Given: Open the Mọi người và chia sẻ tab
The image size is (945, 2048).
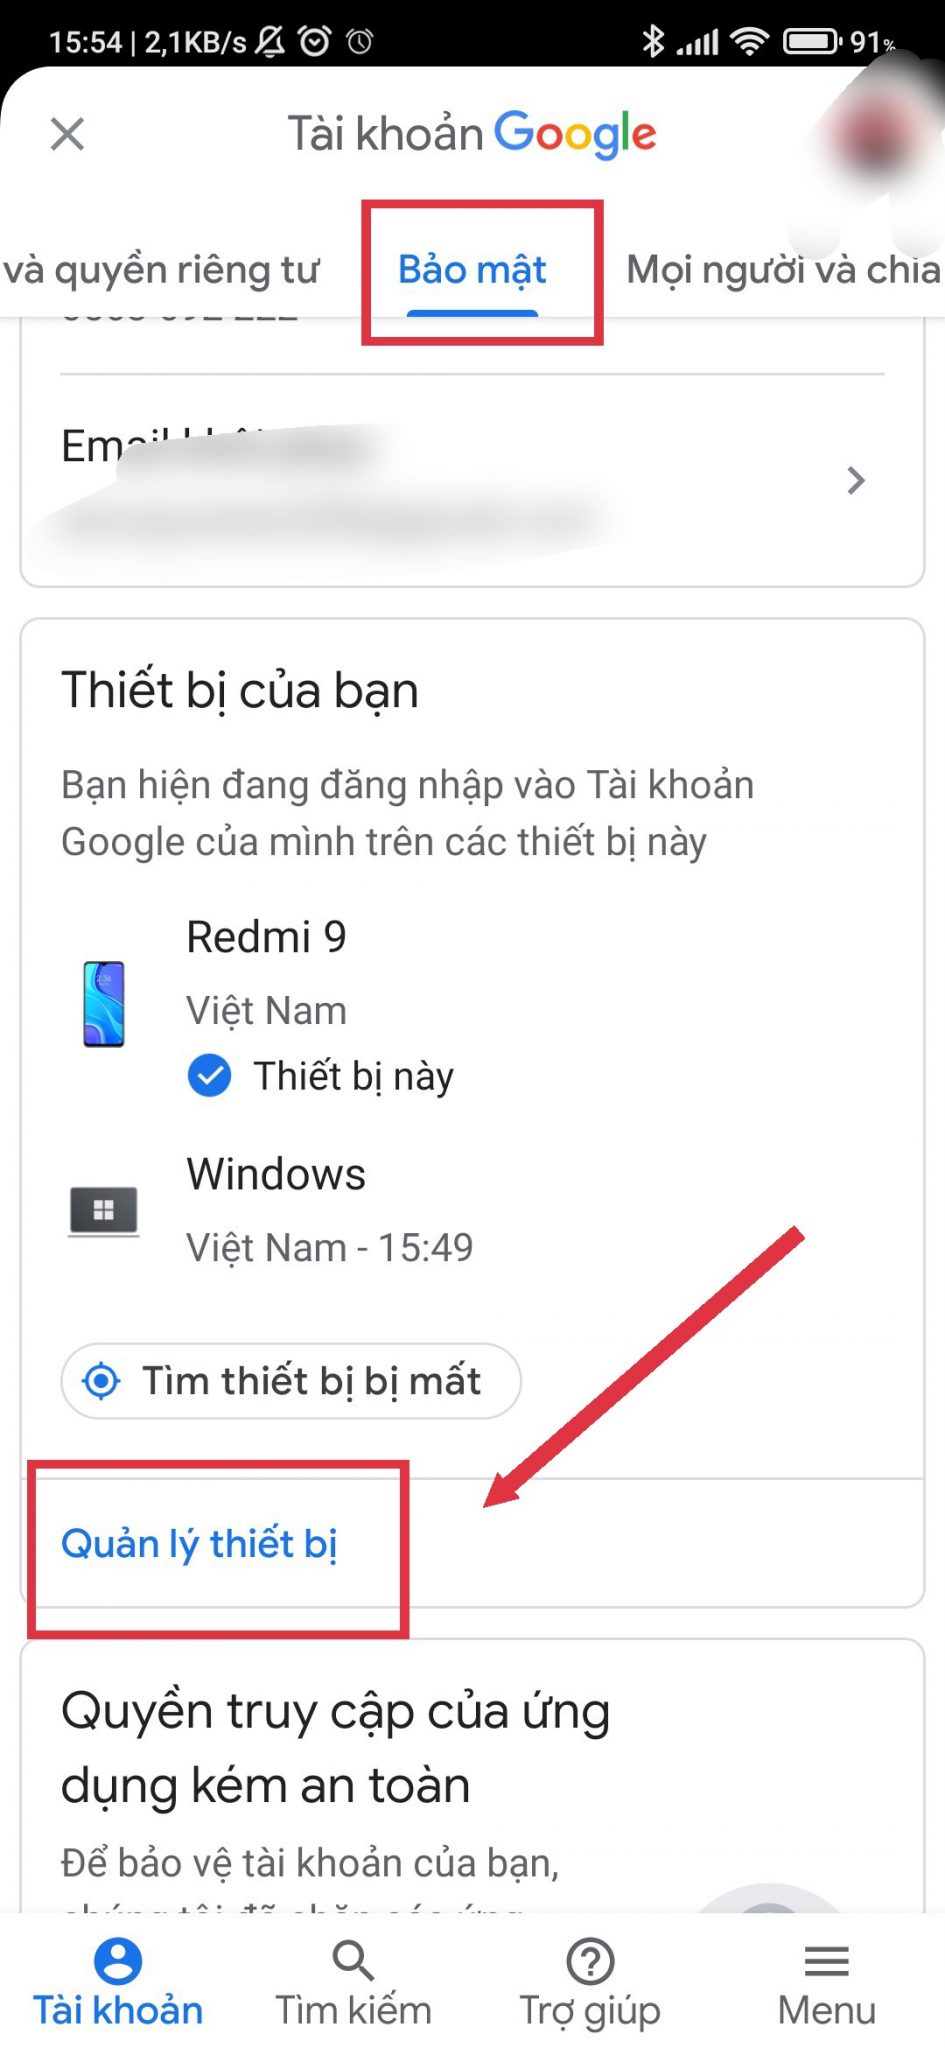Looking at the screenshot, I should pos(784,270).
